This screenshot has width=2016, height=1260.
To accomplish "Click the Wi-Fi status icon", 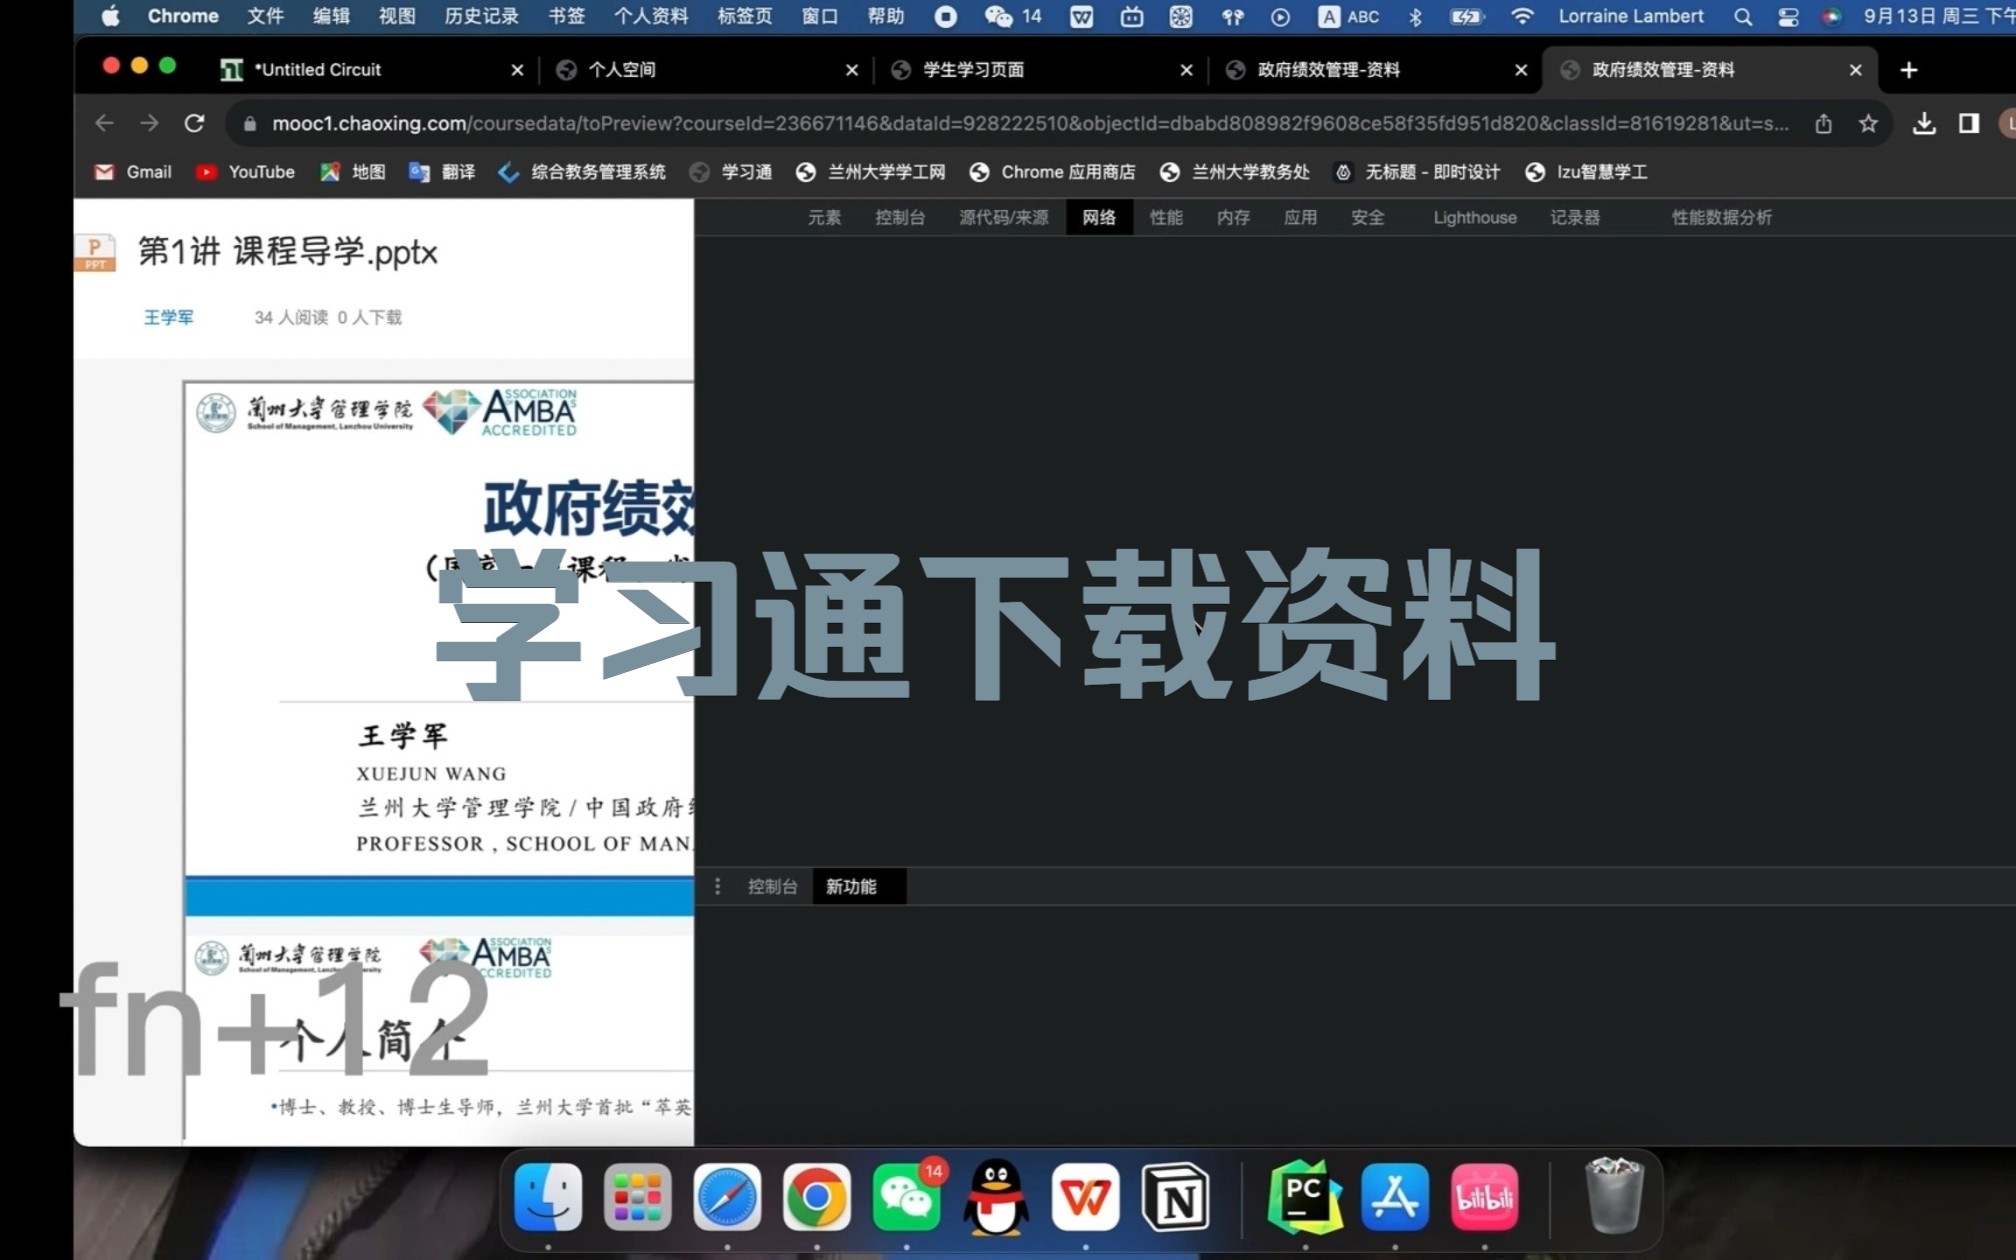I will [x=1521, y=16].
